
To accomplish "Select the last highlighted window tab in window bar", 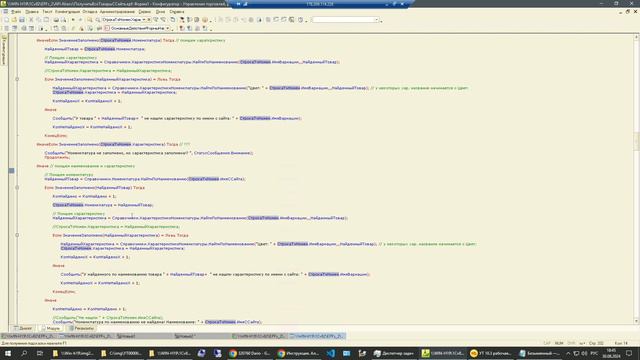I will (317, 336).
